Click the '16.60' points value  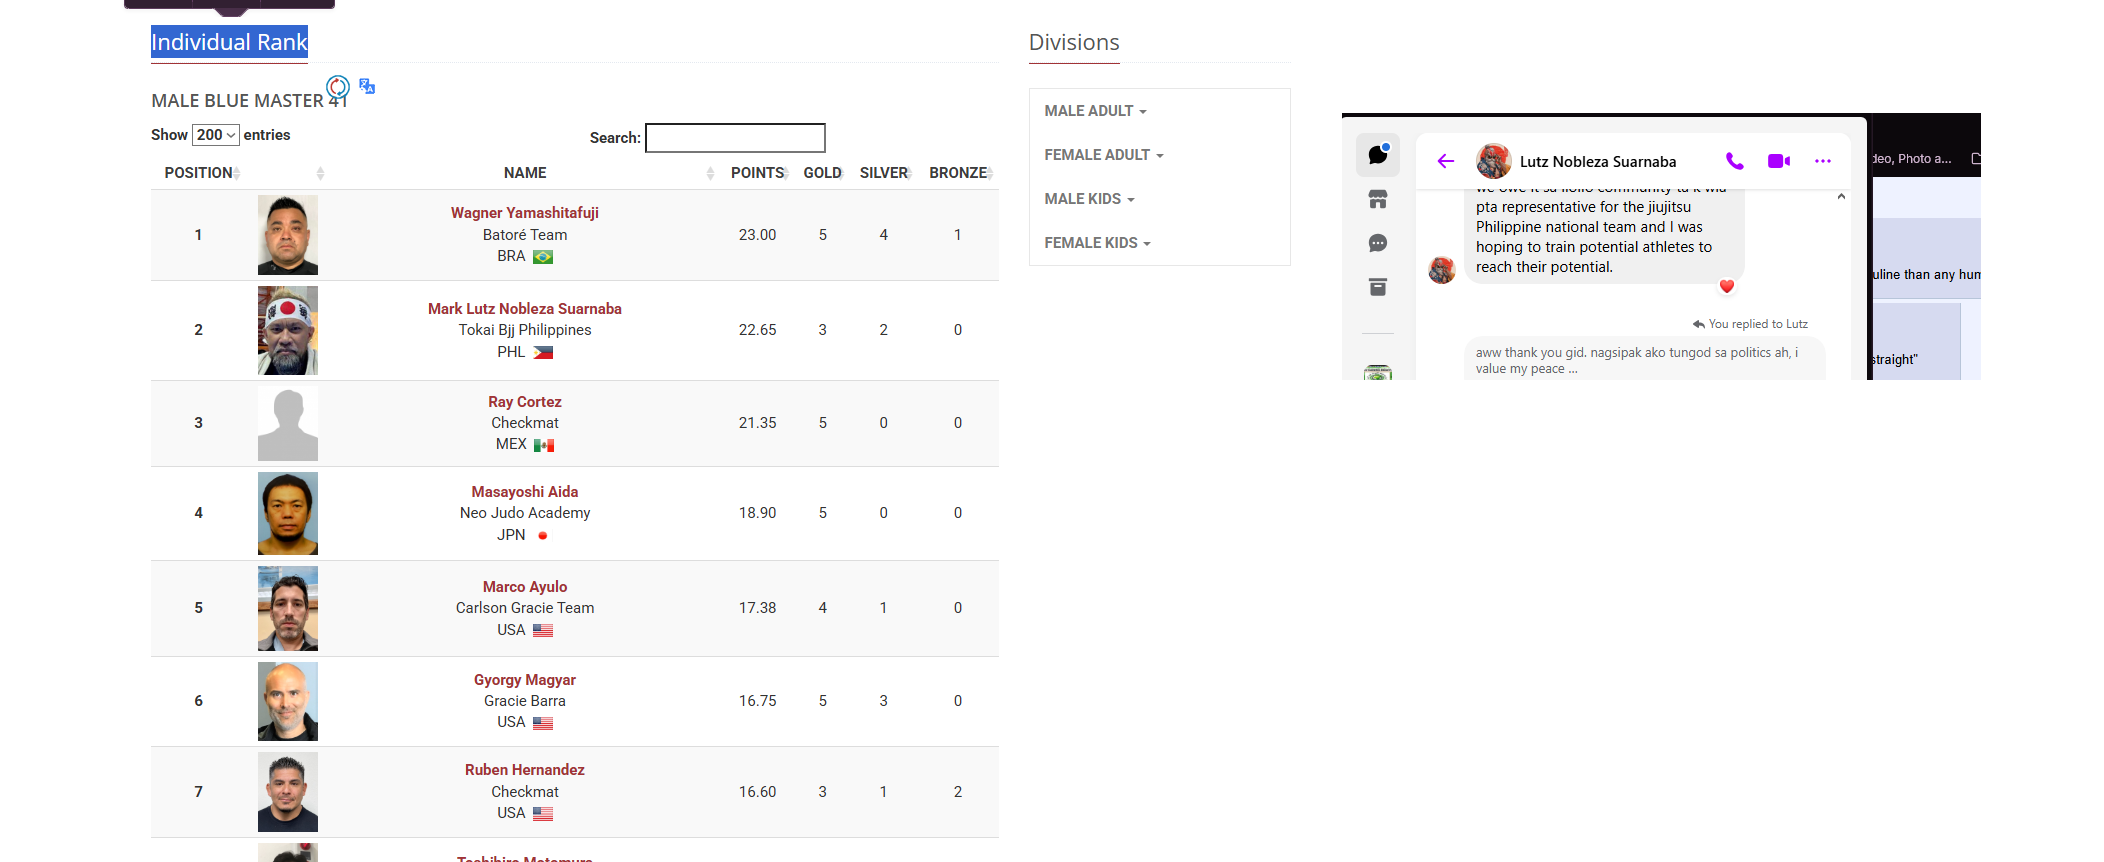coord(757,792)
